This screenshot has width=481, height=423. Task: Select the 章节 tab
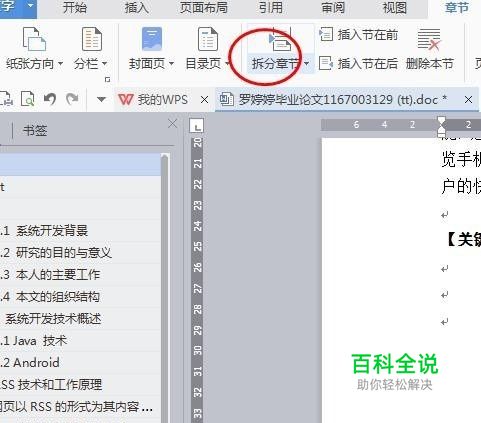[x=457, y=8]
